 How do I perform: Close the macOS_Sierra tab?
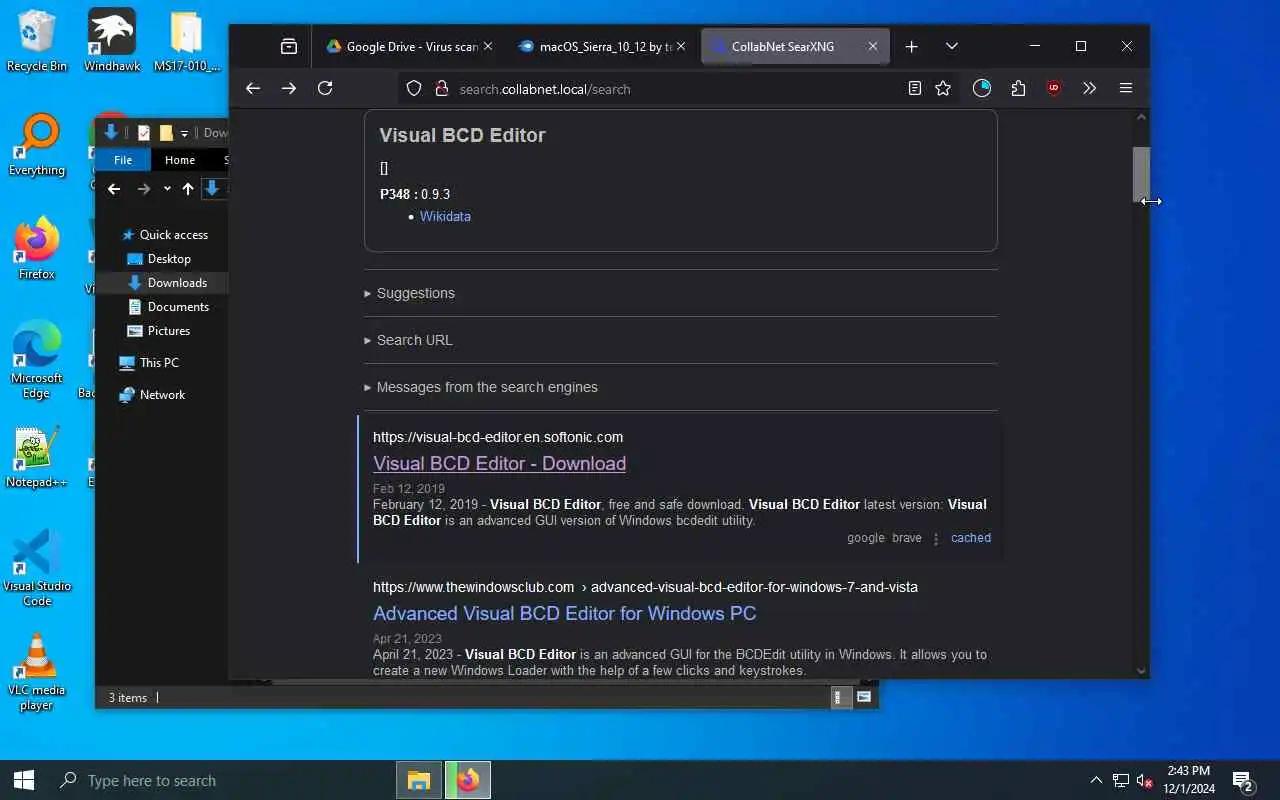coord(681,46)
